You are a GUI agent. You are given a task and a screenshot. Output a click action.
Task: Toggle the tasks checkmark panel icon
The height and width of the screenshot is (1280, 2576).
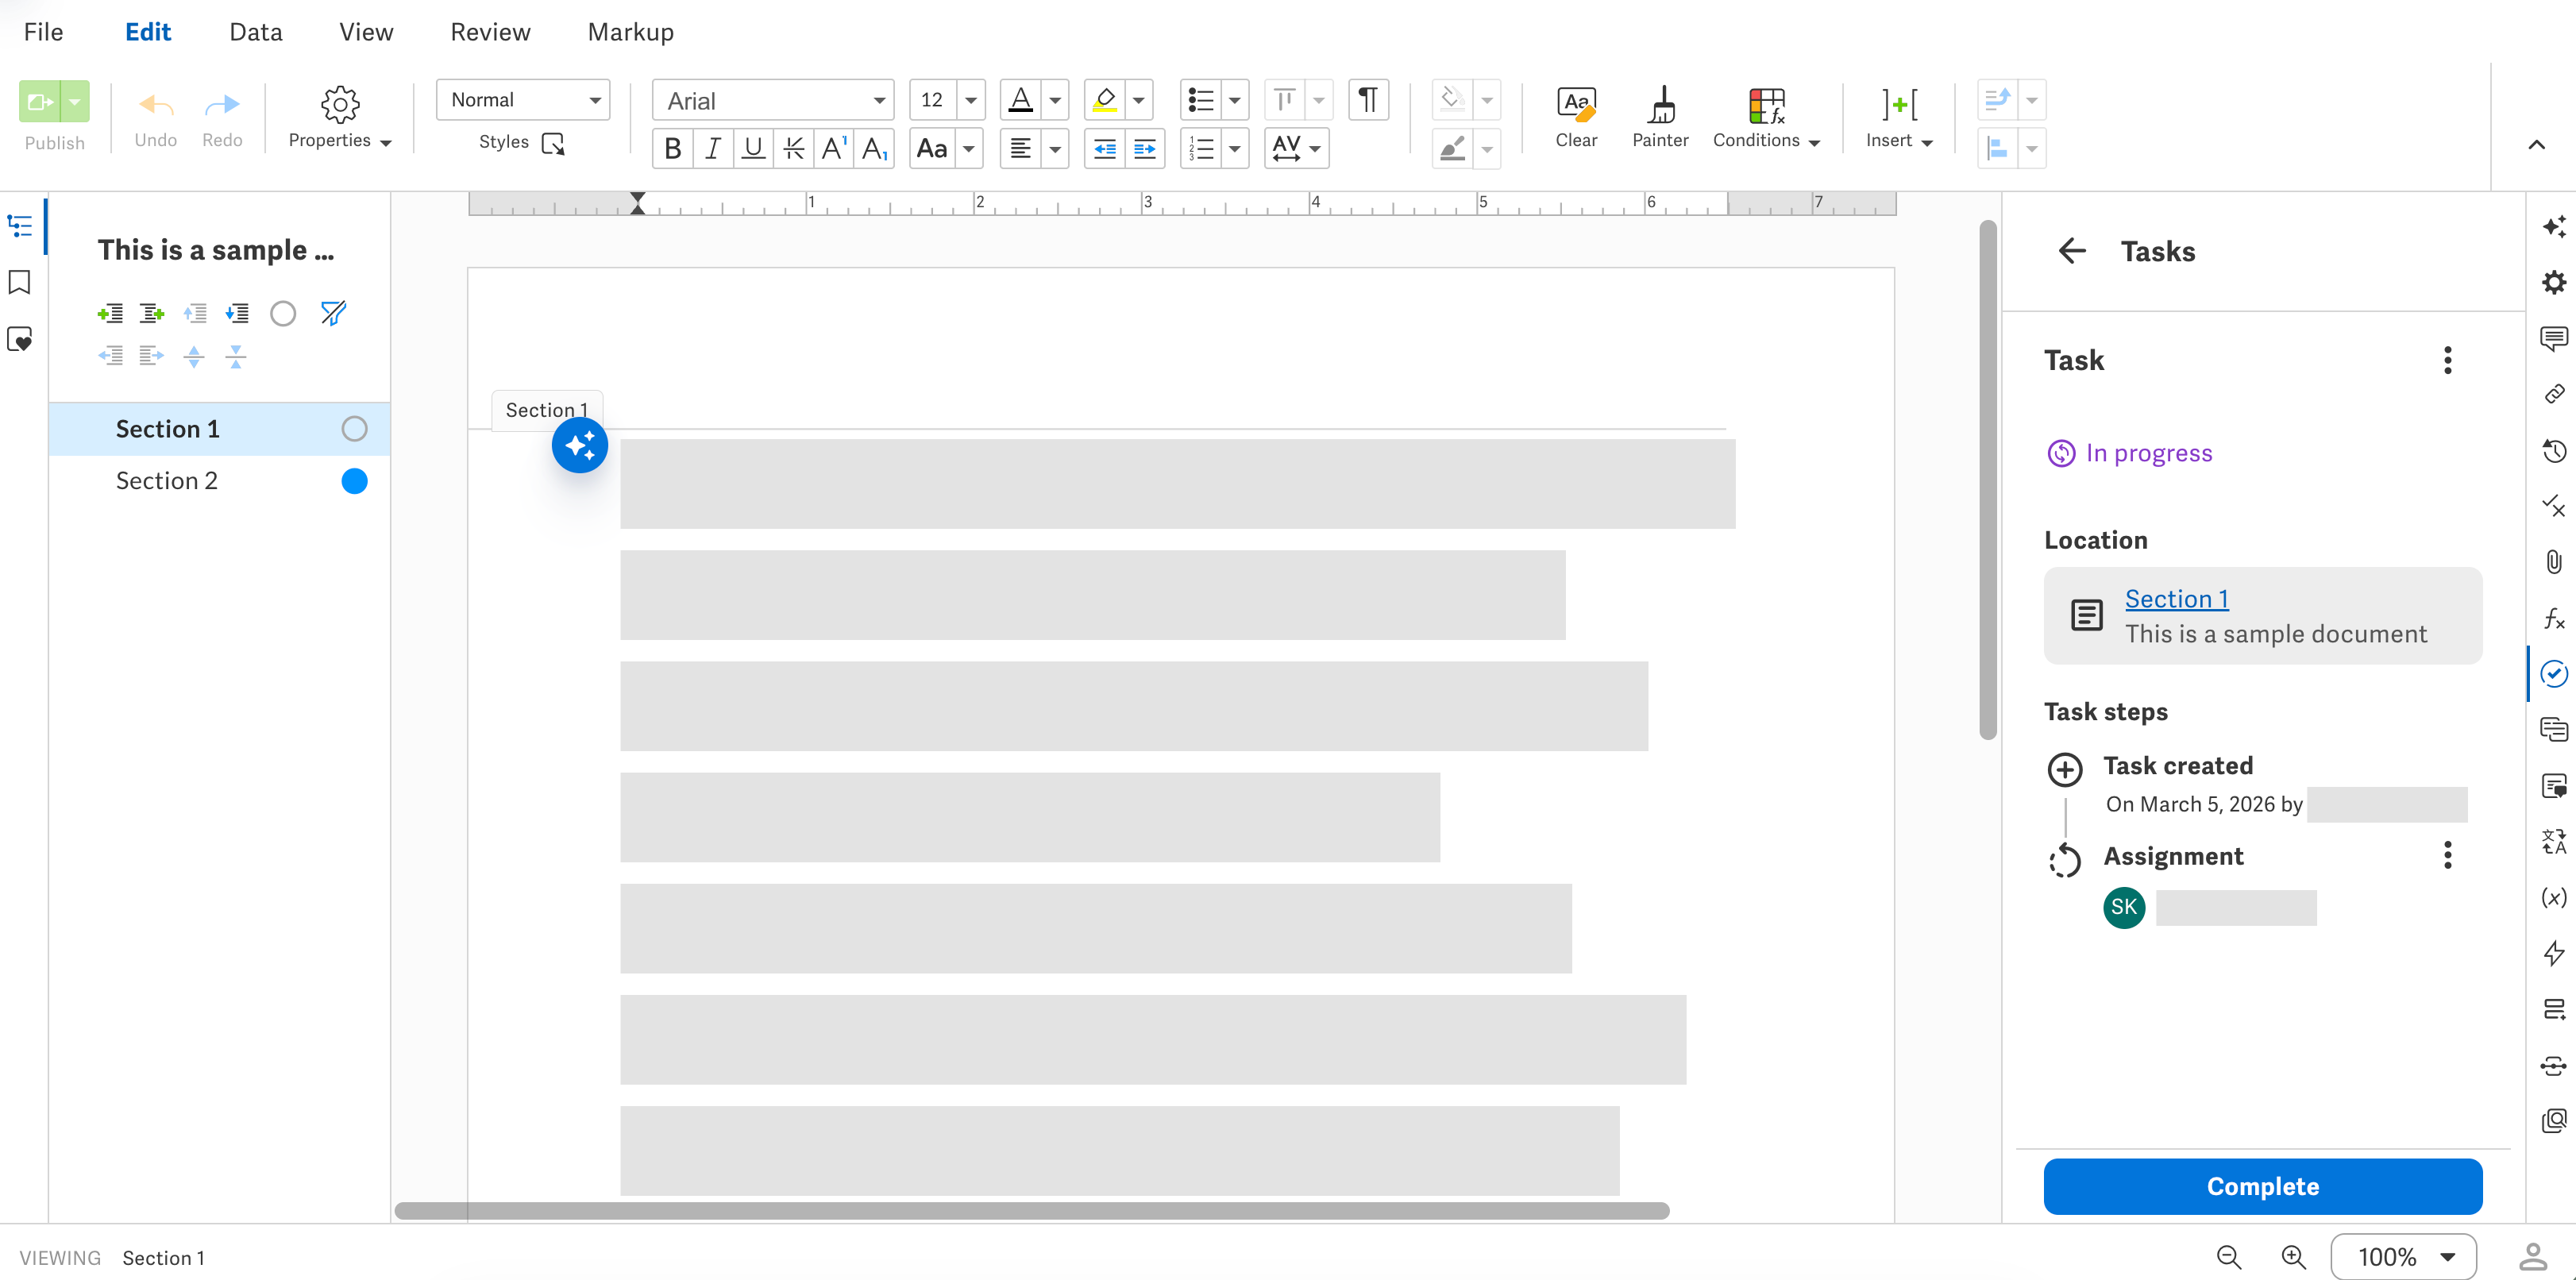pos(2554,674)
